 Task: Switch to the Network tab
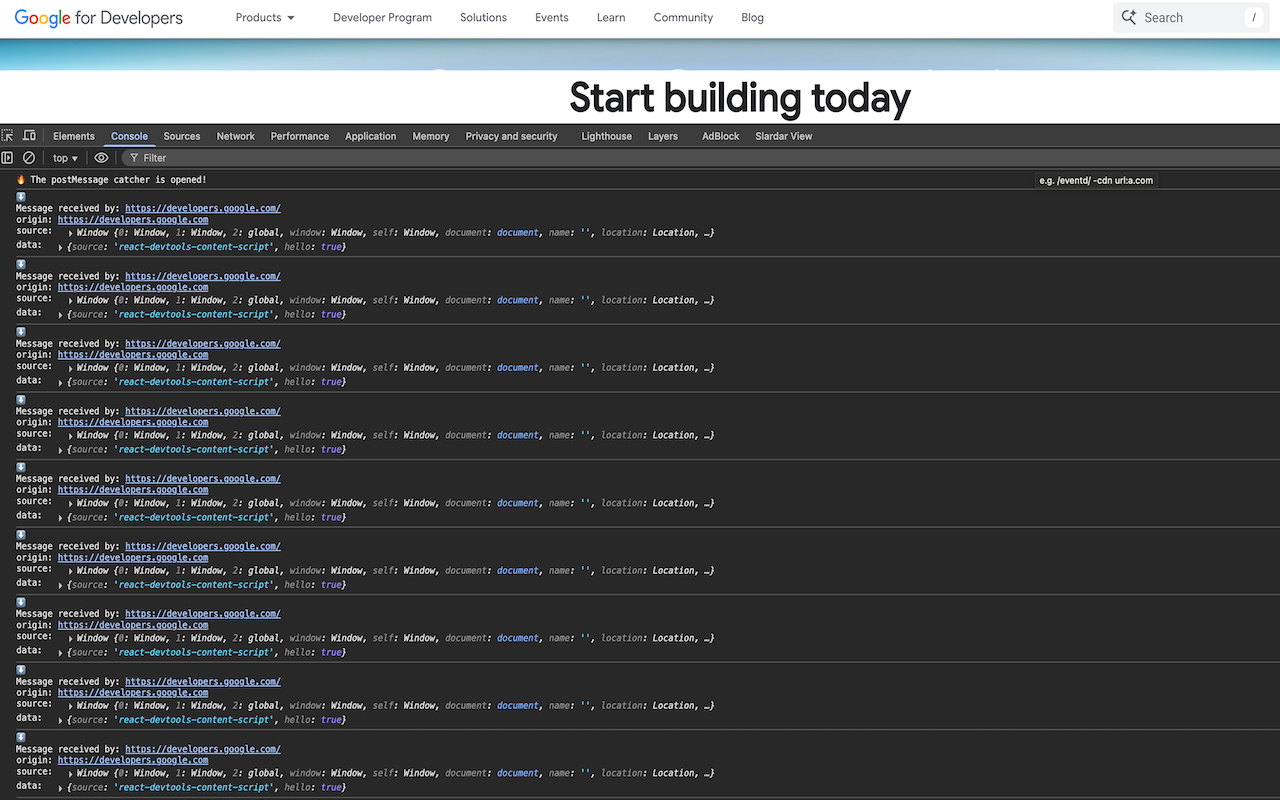(236, 136)
